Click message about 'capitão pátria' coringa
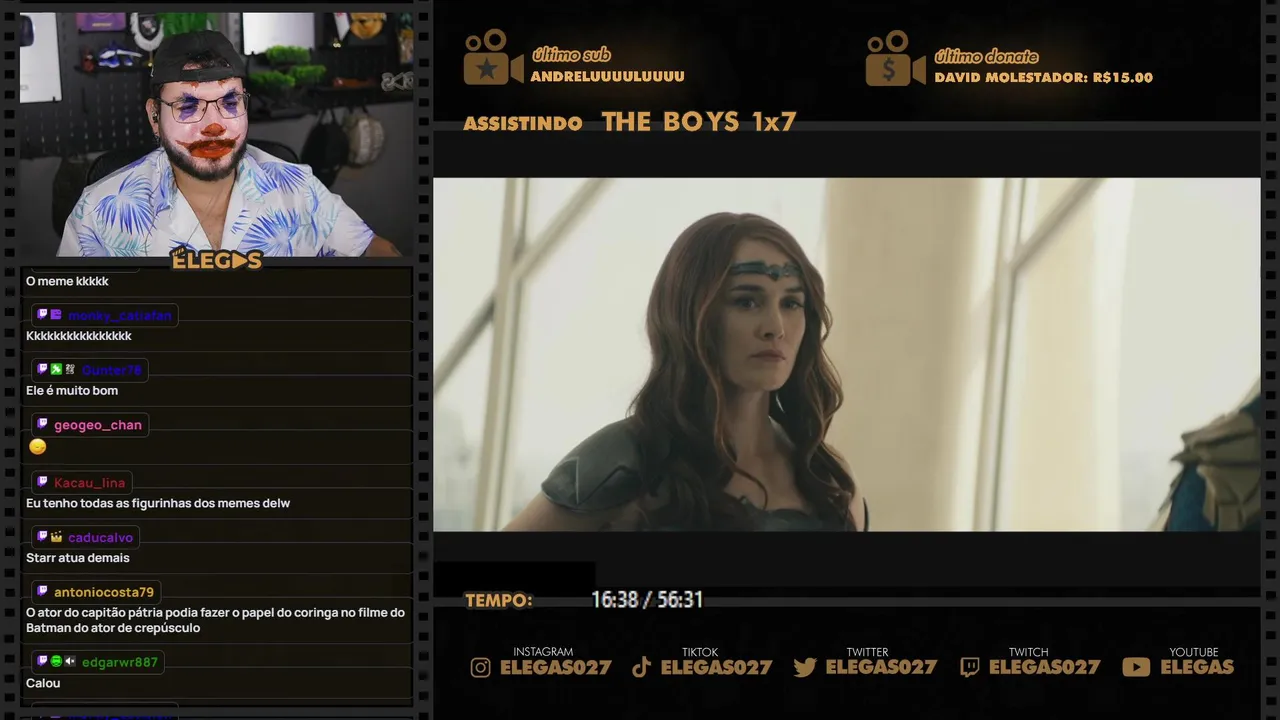This screenshot has width=1280, height=720. coord(216,620)
